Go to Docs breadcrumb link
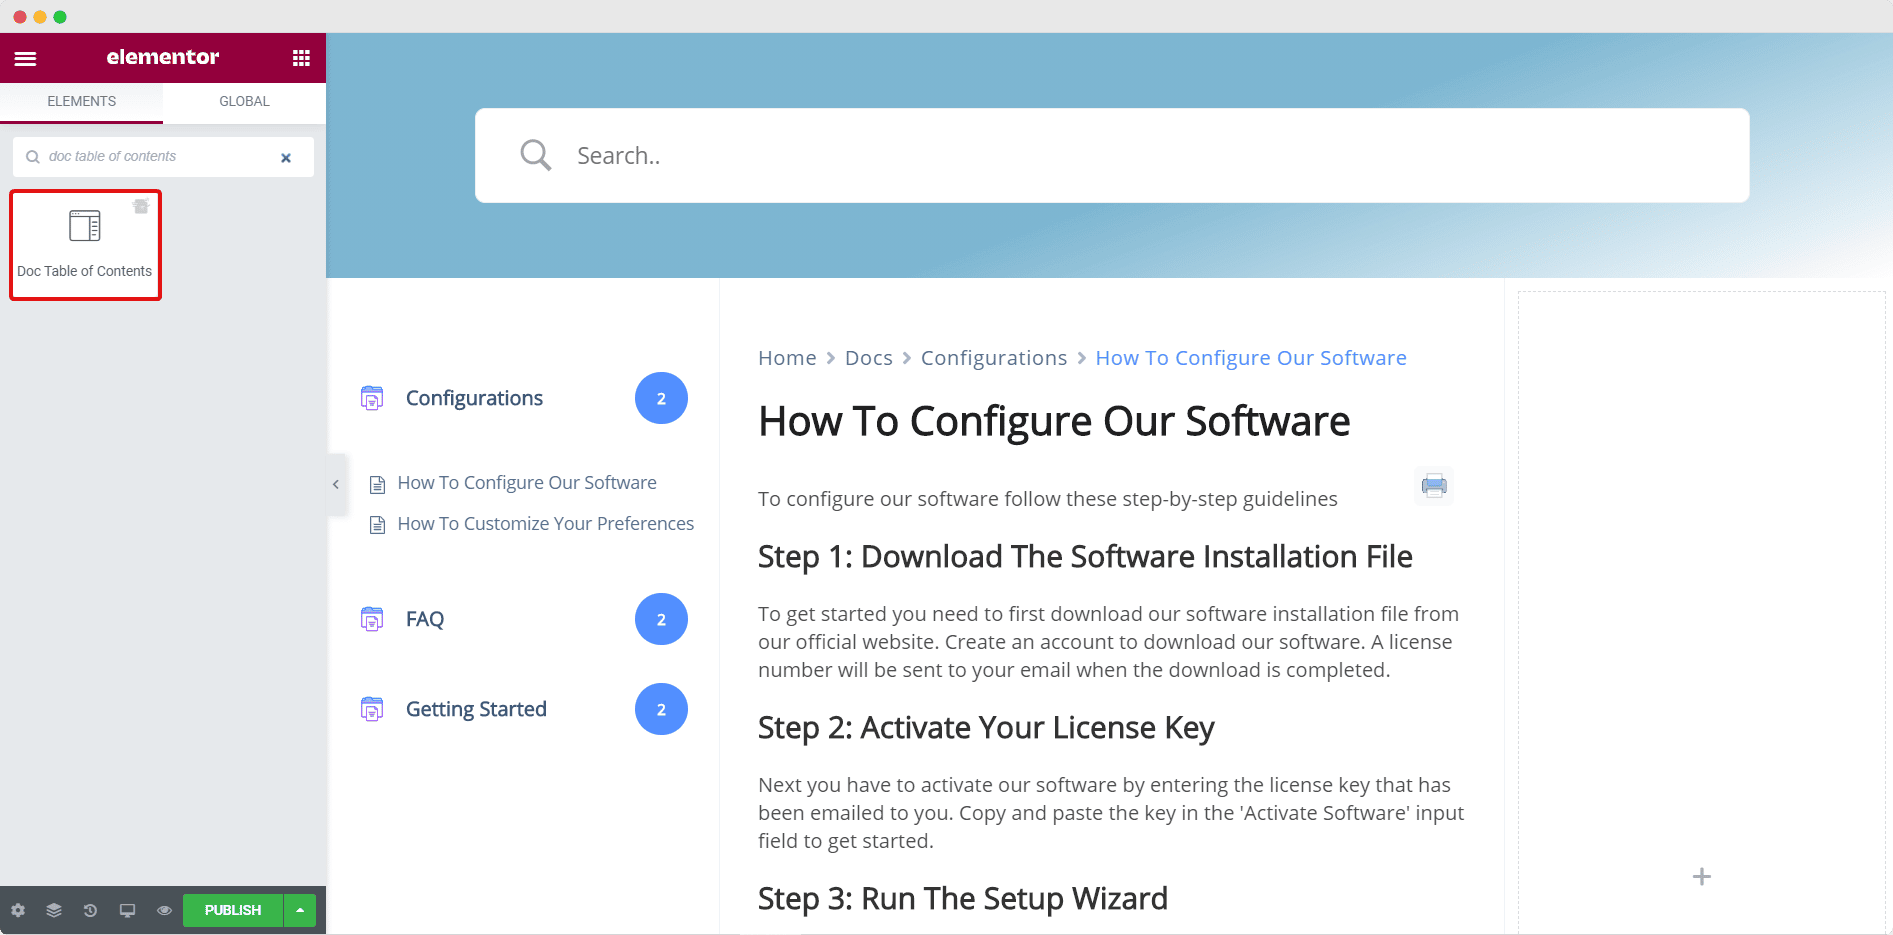 868,357
